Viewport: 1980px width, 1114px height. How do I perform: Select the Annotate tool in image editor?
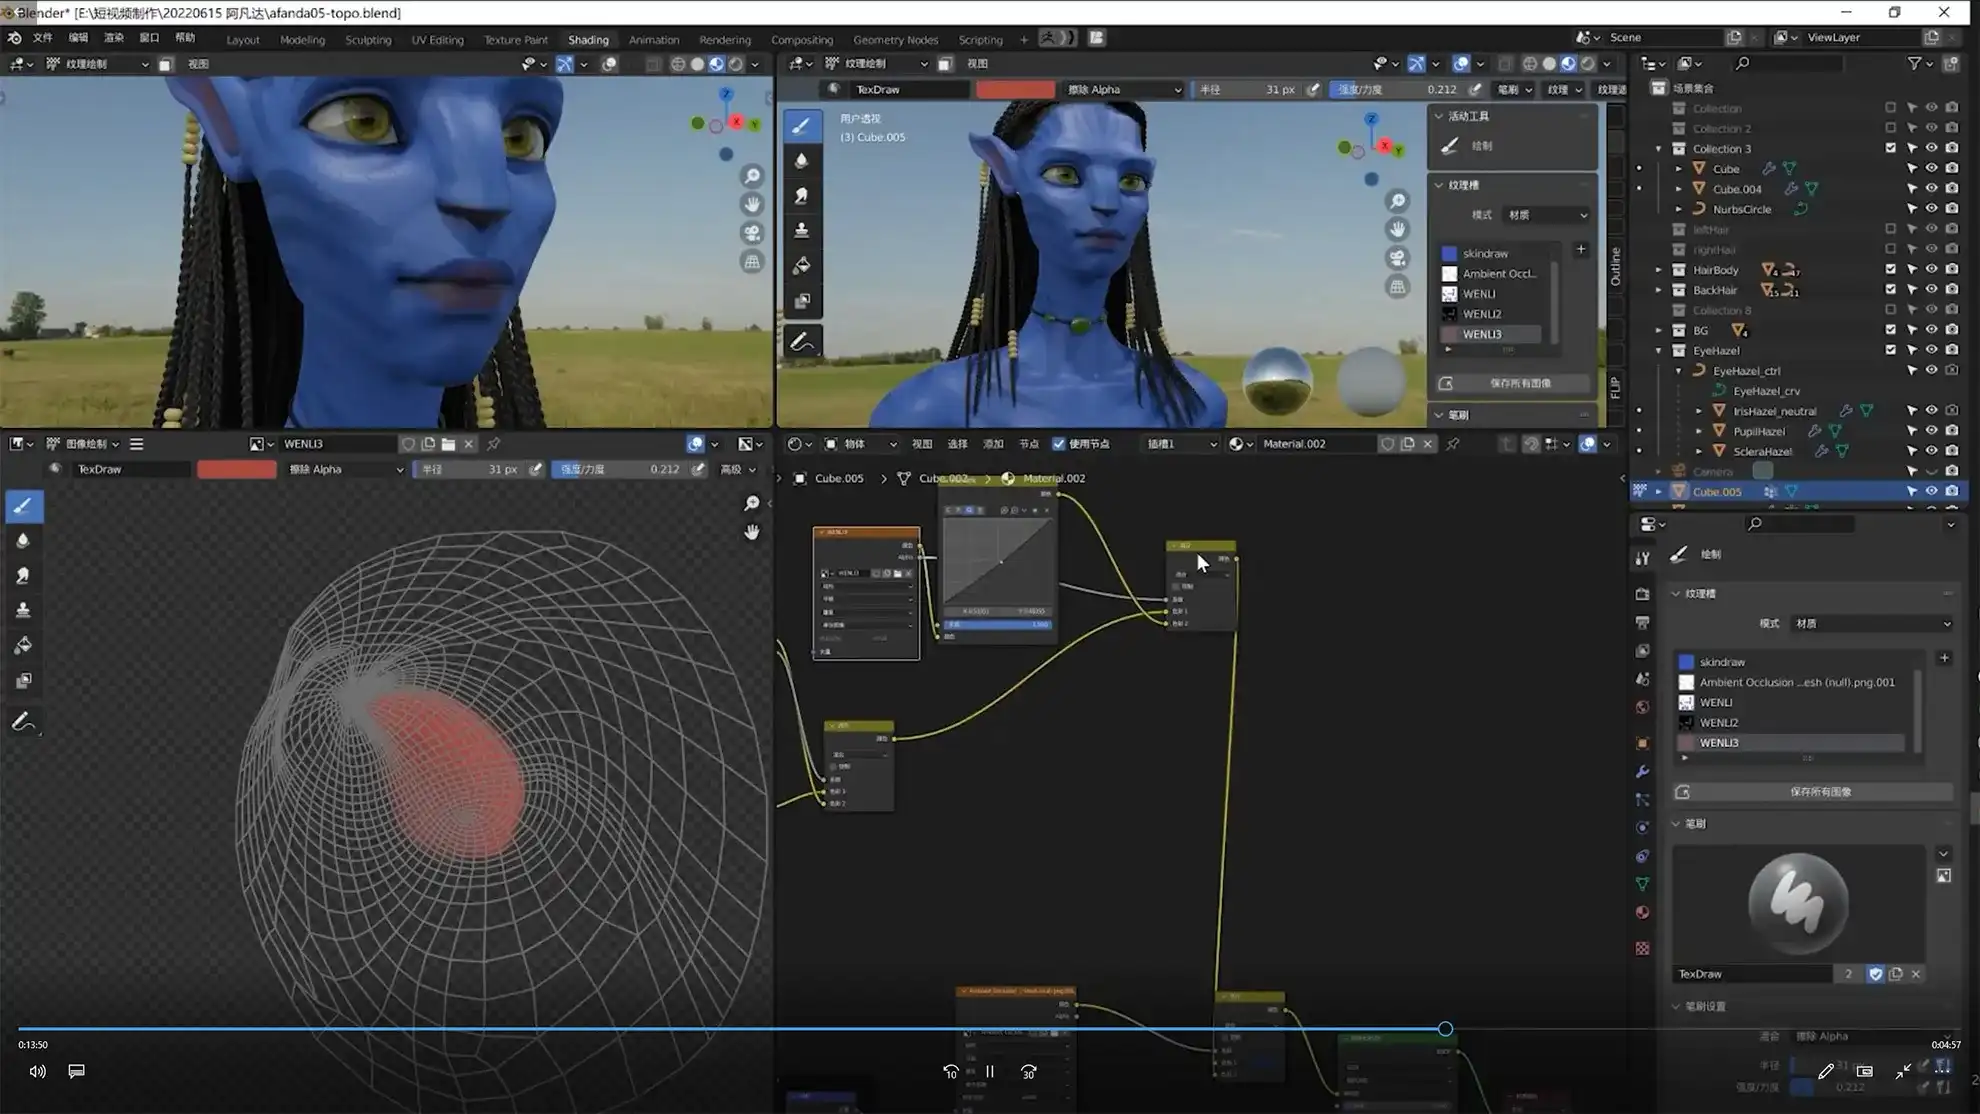click(x=23, y=721)
